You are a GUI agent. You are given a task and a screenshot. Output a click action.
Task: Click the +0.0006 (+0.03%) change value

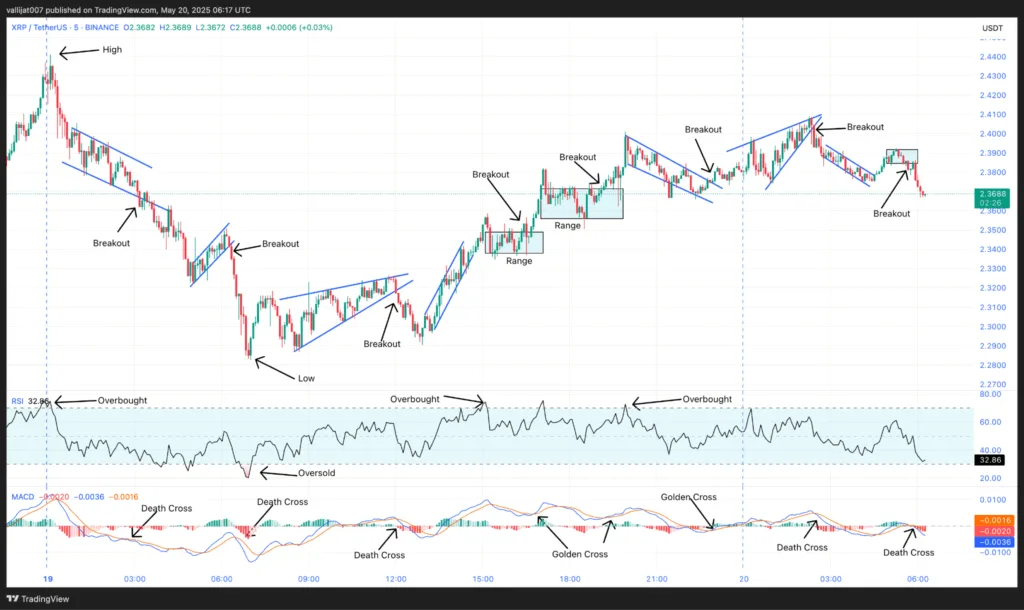point(299,27)
